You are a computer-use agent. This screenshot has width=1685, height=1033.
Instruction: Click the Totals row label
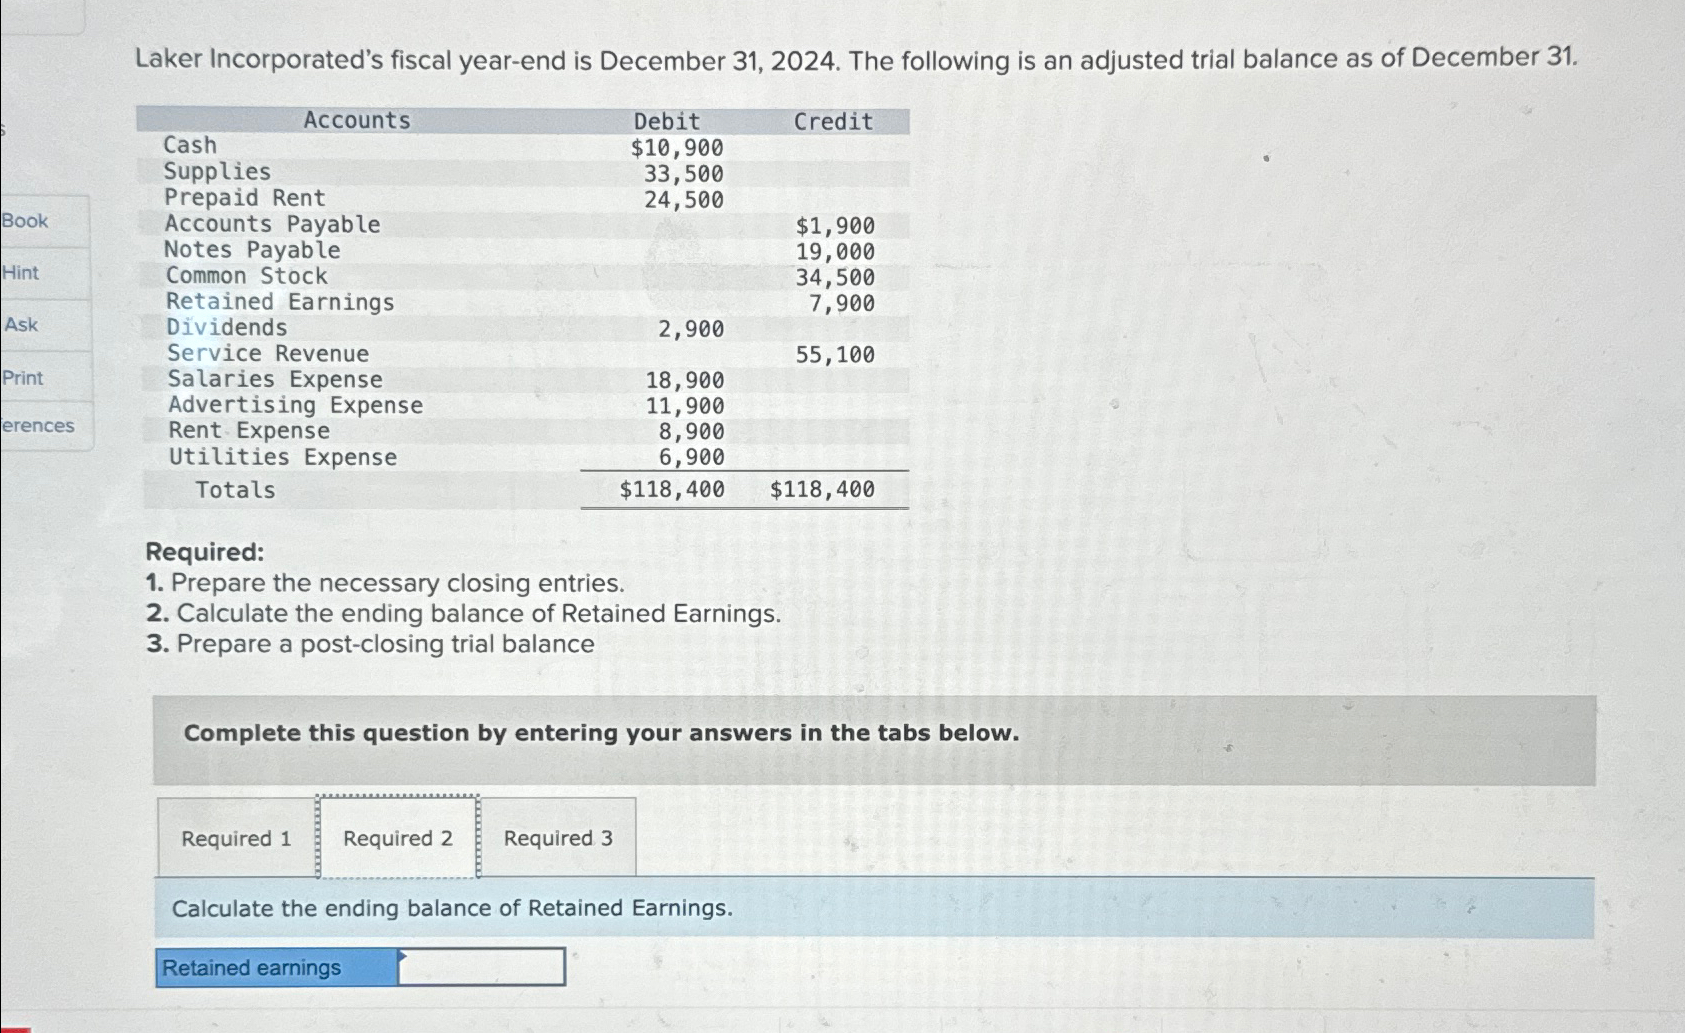point(235,490)
